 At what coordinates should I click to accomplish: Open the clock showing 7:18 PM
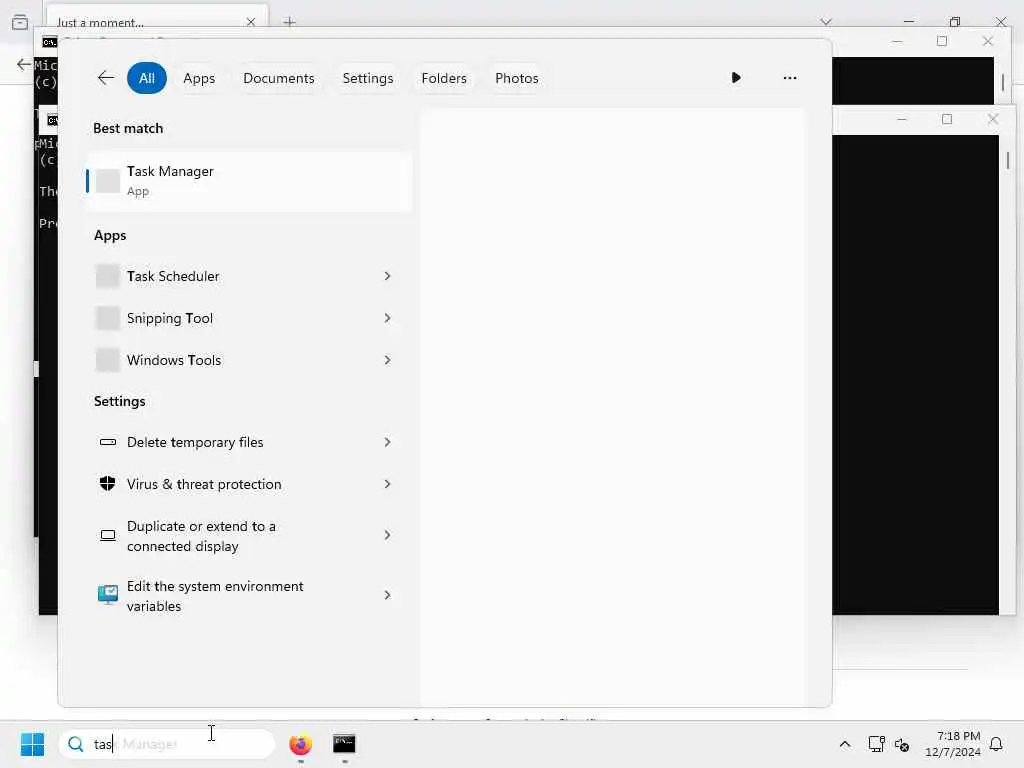coord(953,744)
